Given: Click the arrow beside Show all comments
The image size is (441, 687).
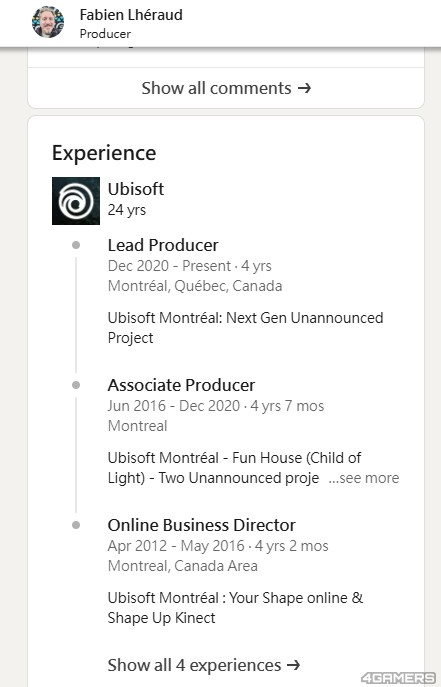Looking at the screenshot, I should (304, 88).
